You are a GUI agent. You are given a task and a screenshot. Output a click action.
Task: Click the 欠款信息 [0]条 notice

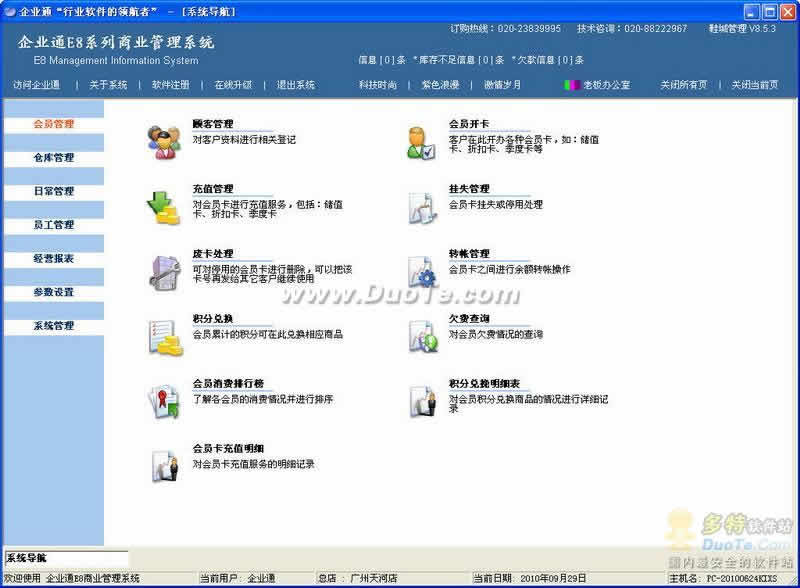(x=547, y=60)
